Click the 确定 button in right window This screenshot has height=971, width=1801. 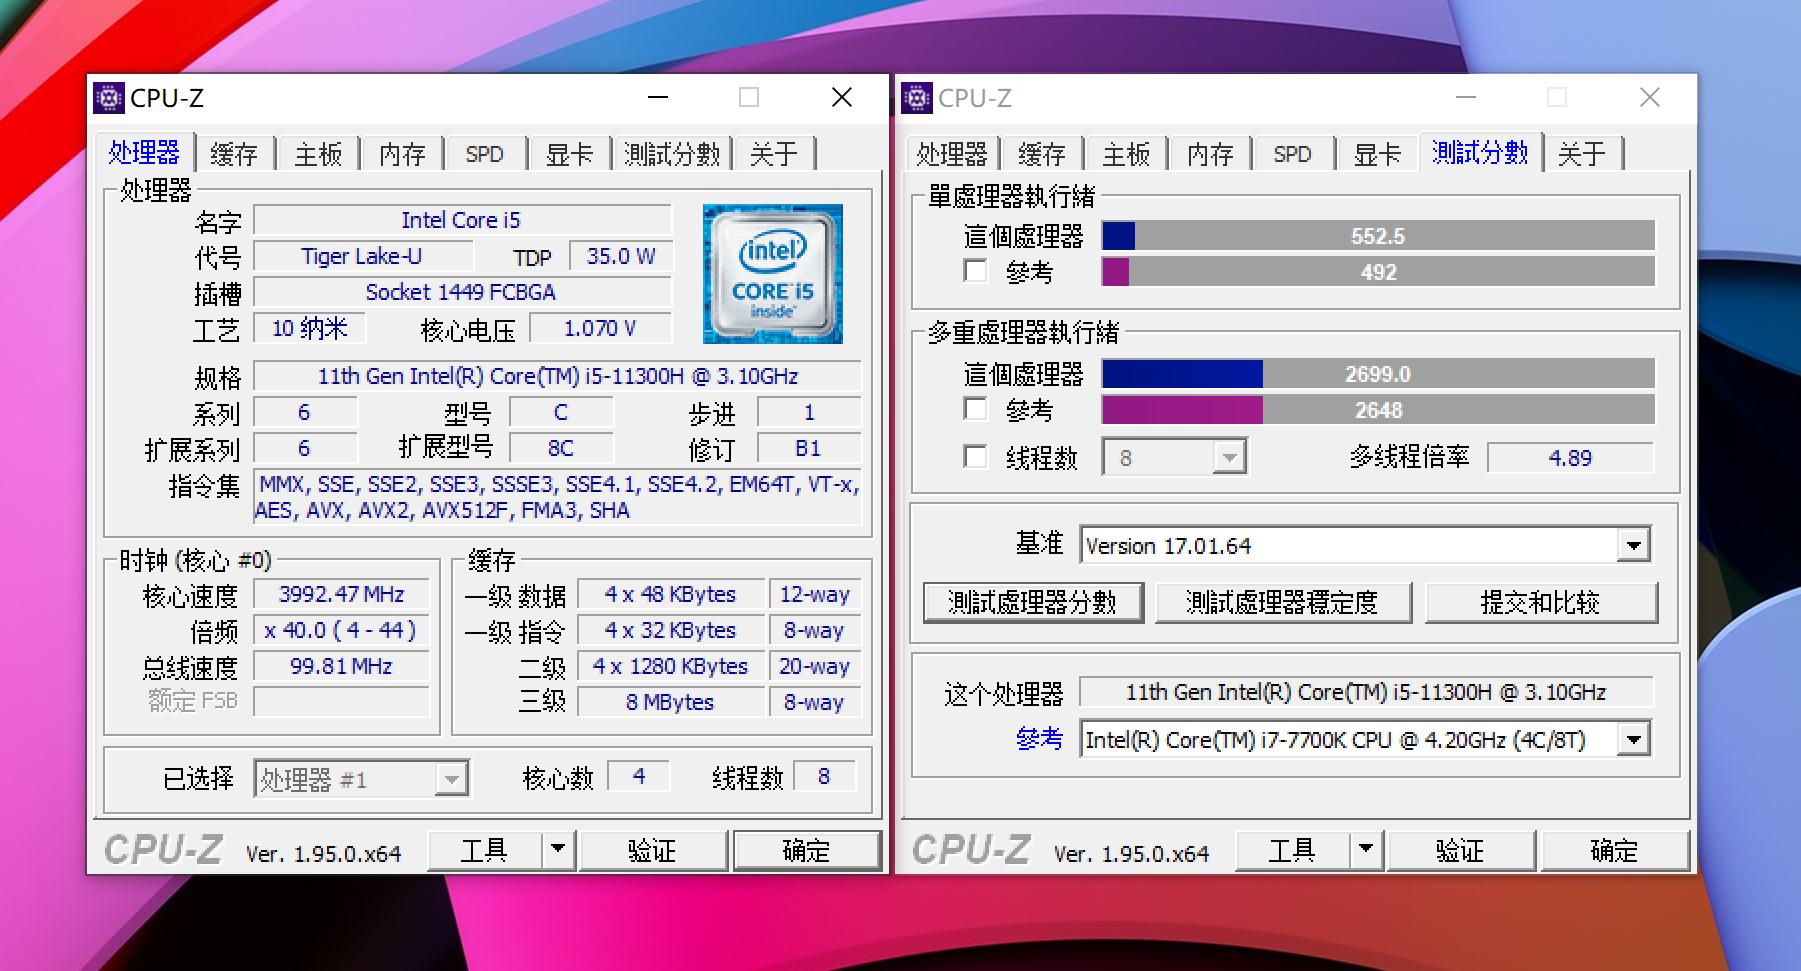[1615, 850]
